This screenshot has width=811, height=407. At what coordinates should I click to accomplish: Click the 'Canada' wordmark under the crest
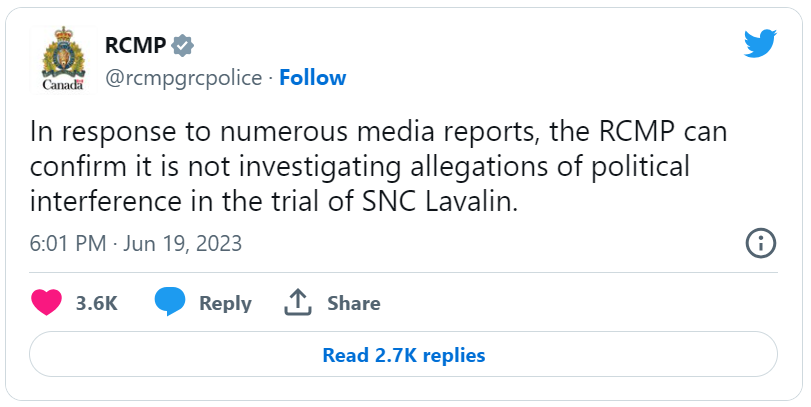(x=64, y=85)
